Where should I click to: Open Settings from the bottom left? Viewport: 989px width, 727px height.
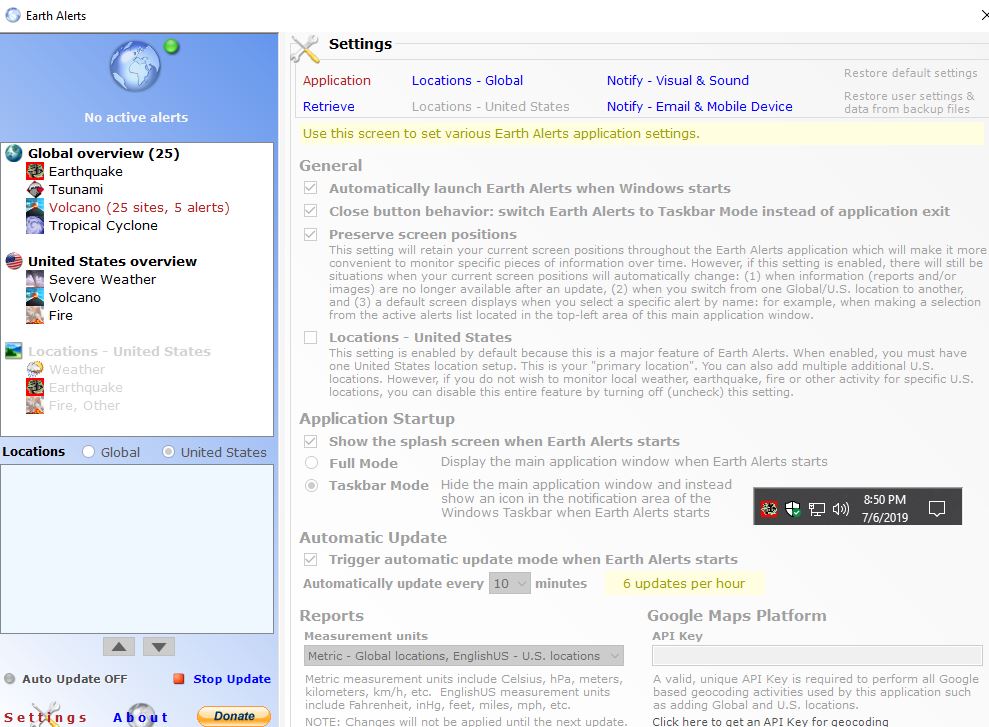(45, 717)
